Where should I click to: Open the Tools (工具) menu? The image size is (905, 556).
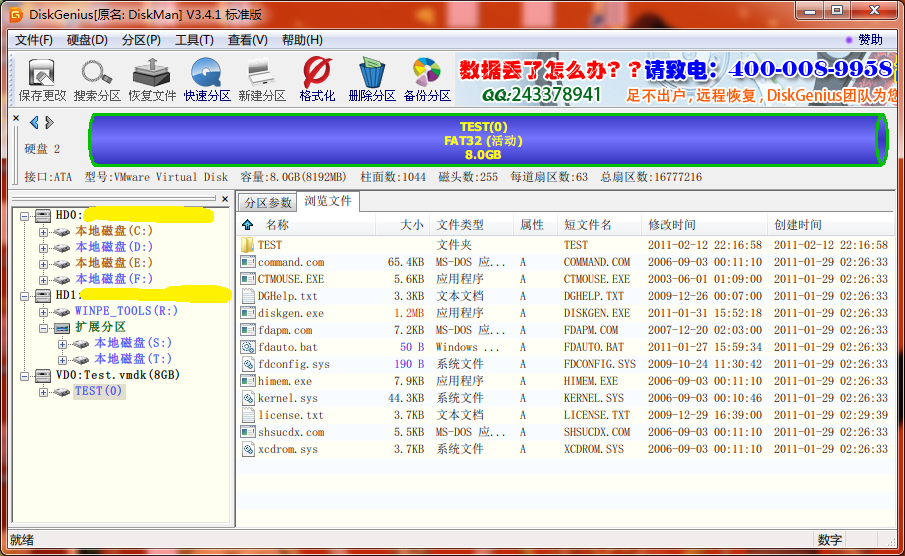[195, 40]
